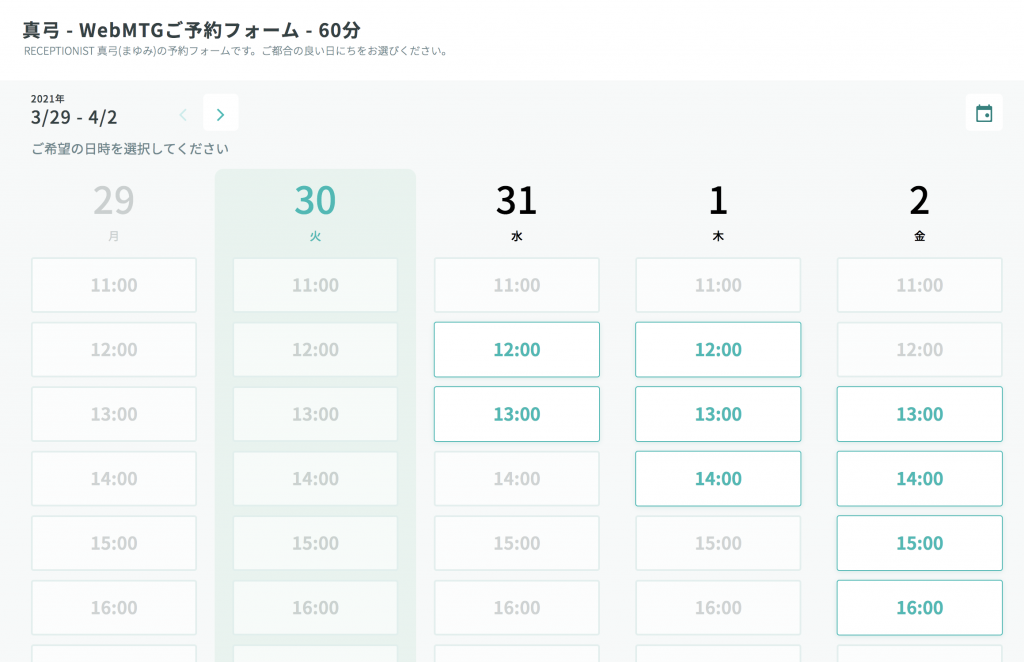Click the previous week left chevron

click(183, 114)
